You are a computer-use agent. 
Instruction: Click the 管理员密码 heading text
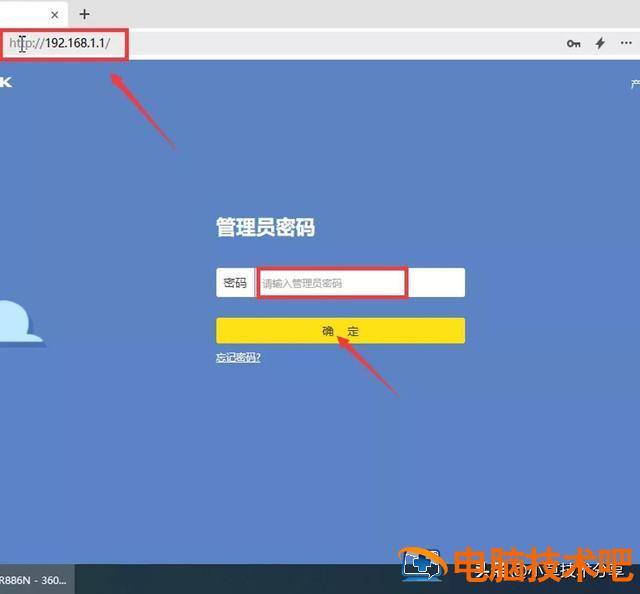(x=265, y=227)
